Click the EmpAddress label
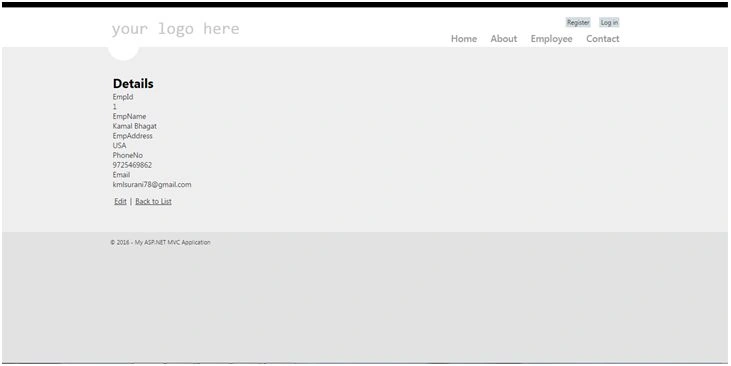The height and width of the screenshot is (366, 731). (132, 136)
